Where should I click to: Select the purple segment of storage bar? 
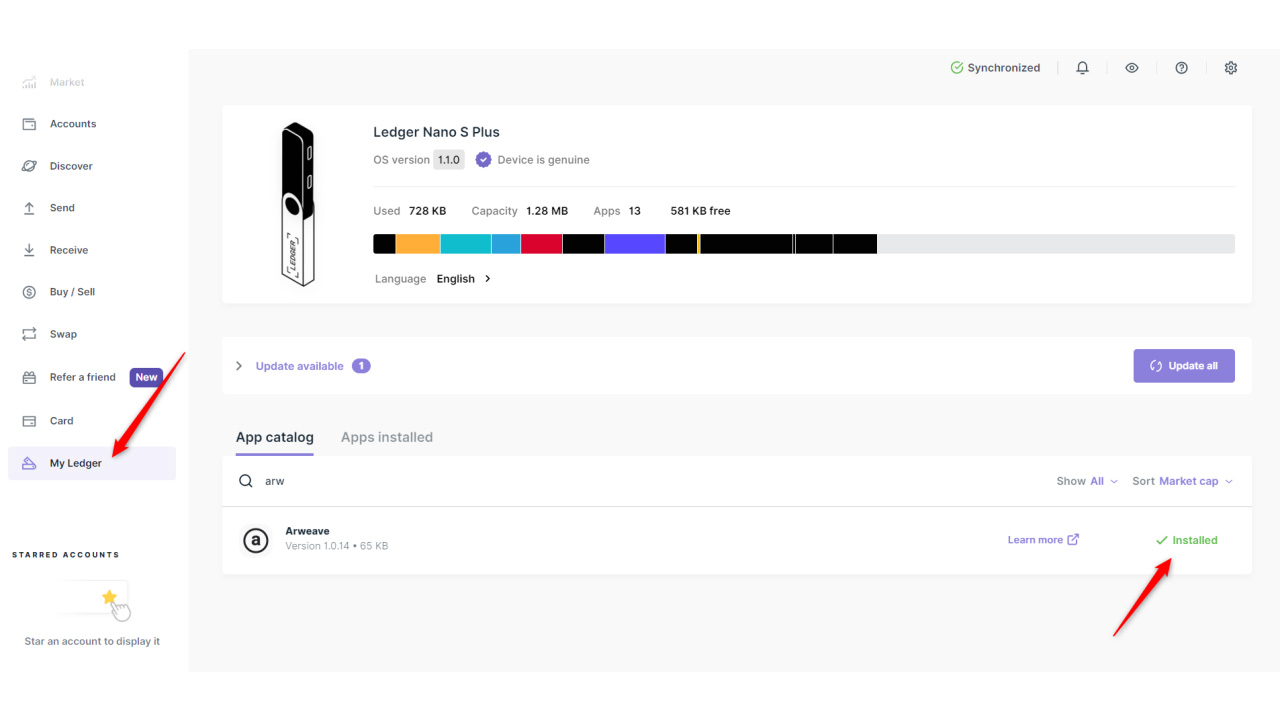pos(635,244)
